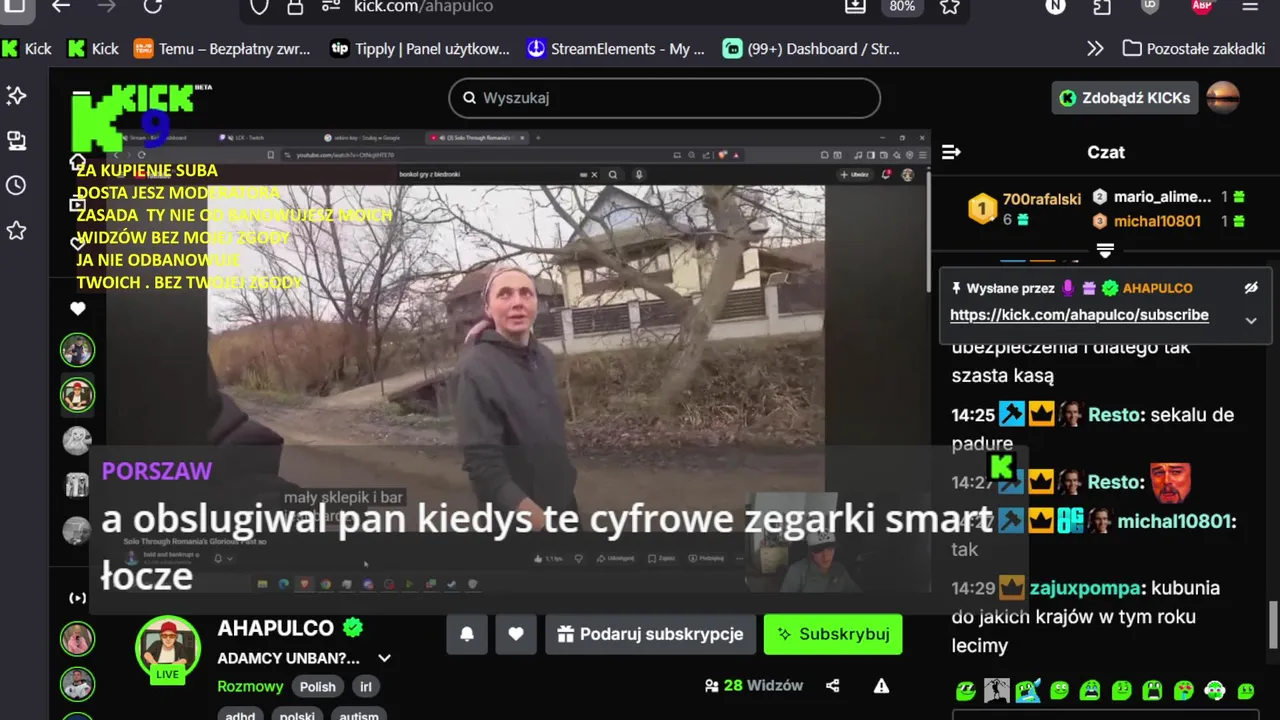
Task: Report the stream with the warning triangle icon
Action: pyautogui.click(x=881, y=686)
